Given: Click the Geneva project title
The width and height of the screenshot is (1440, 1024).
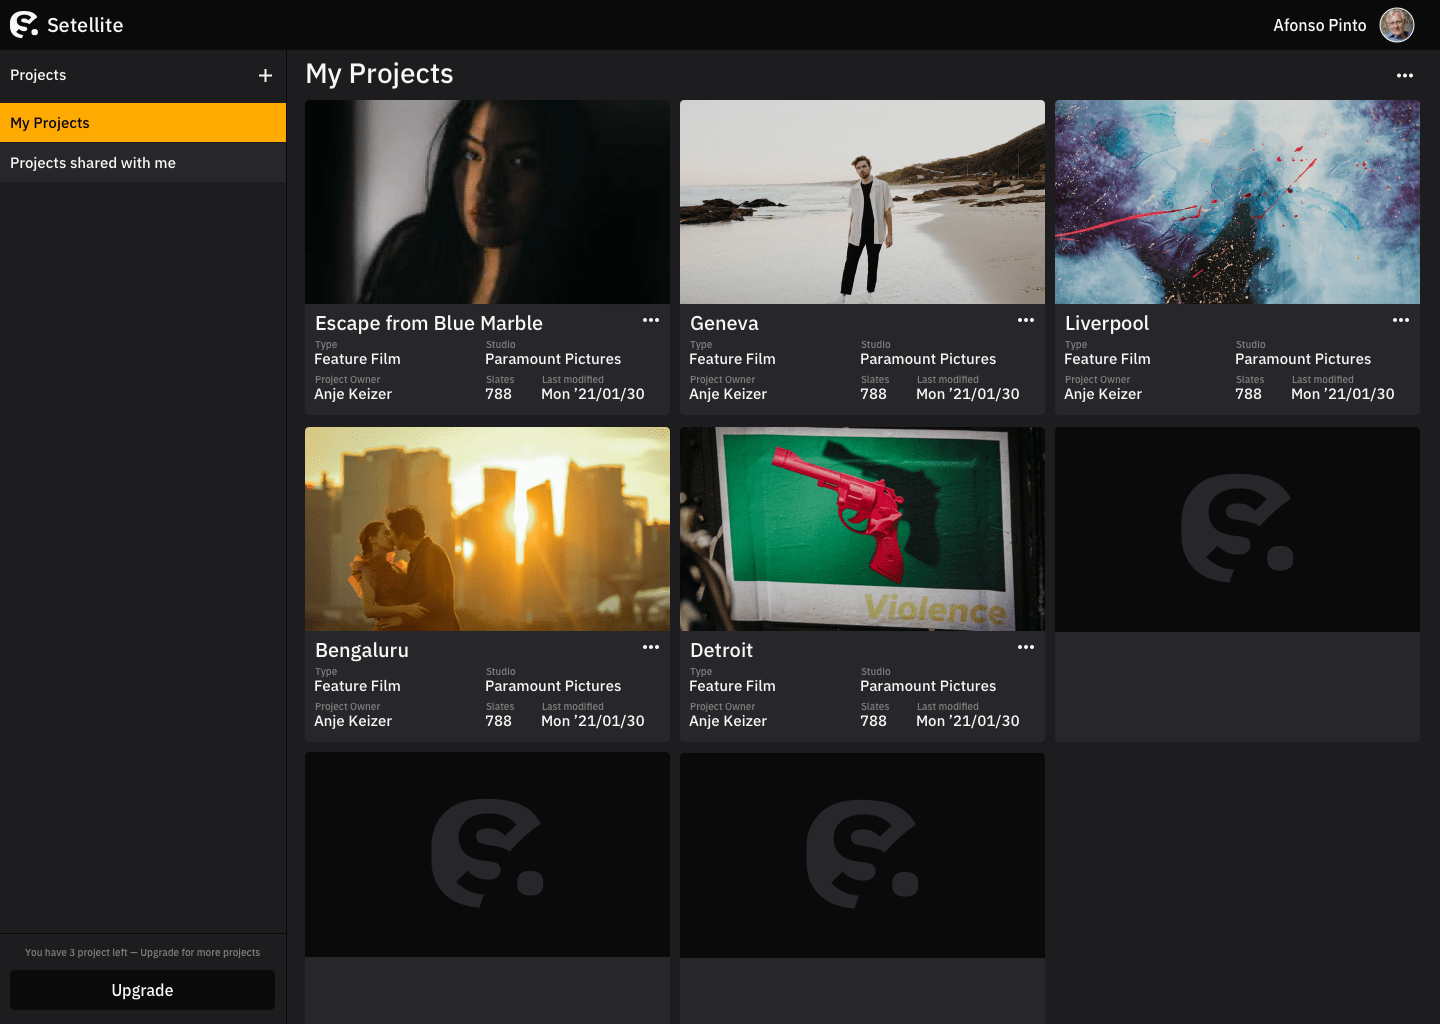Looking at the screenshot, I should click(x=724, y=324).
